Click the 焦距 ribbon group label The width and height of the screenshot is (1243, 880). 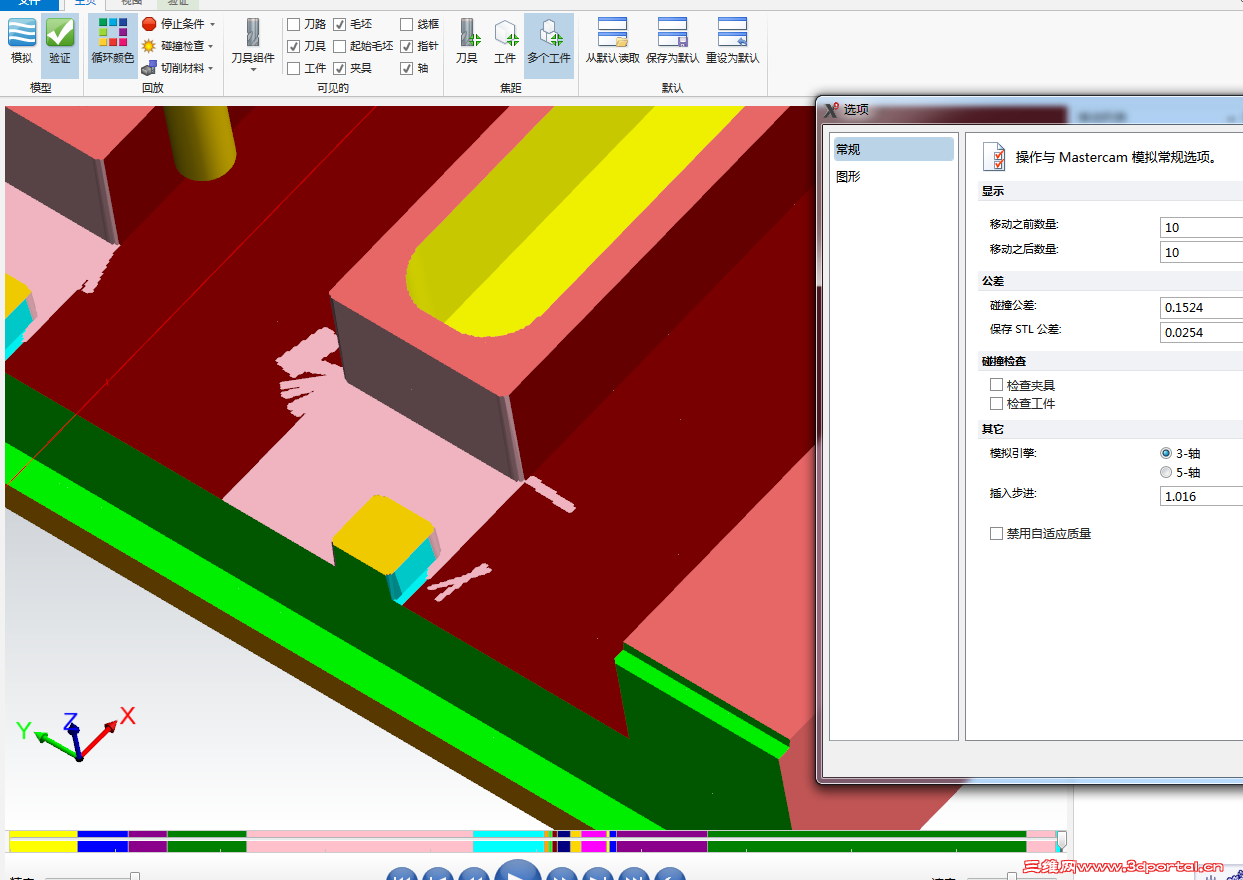pyautogui.click(x=510, y=88)
